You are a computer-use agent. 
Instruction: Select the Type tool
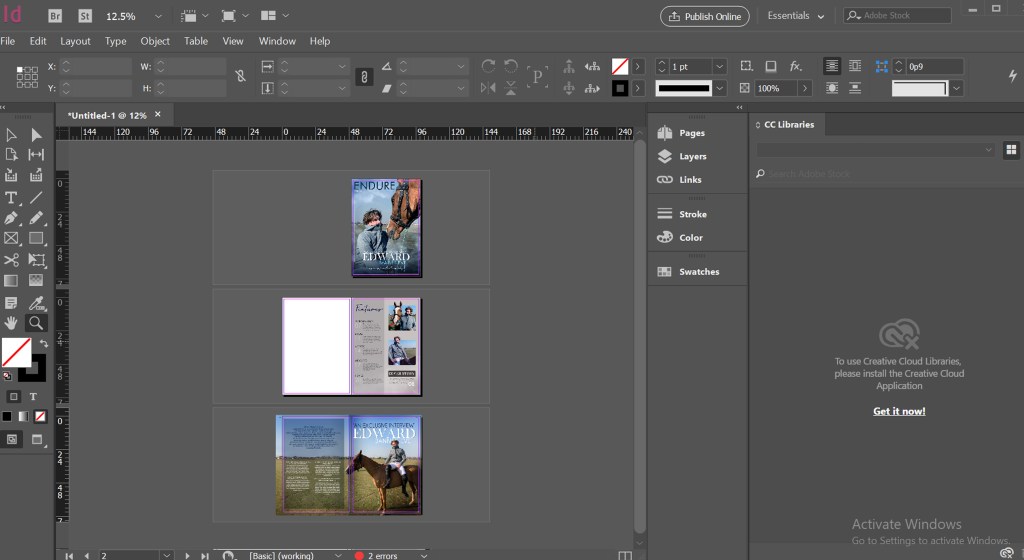[11, 197]
